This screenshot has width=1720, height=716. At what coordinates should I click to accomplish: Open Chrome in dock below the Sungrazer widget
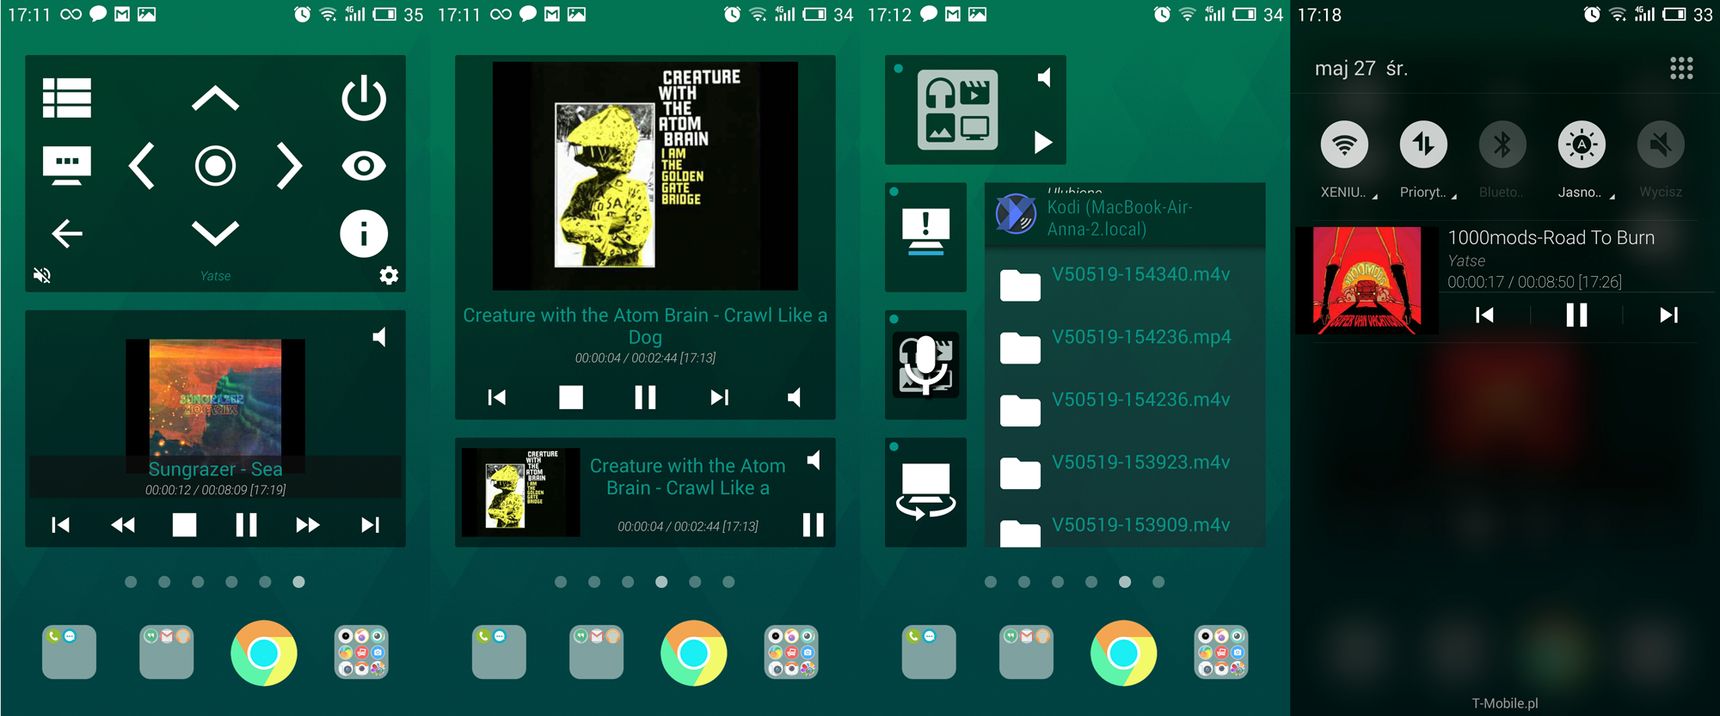coord(264,653)
